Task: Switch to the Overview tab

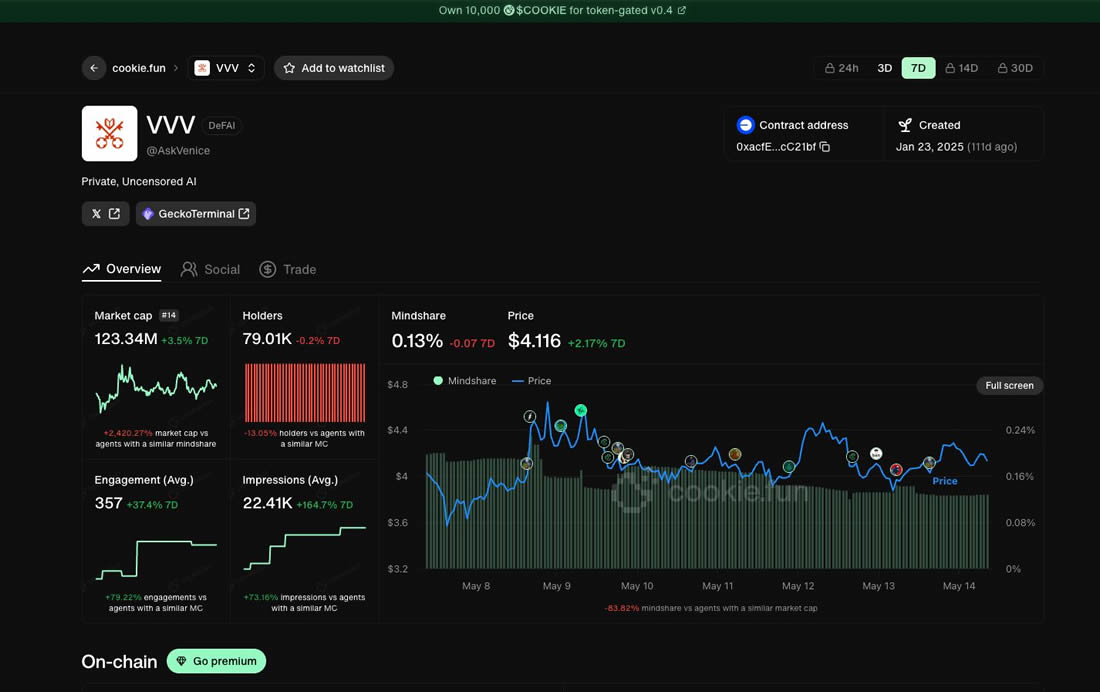Action: tap(121, 269)
